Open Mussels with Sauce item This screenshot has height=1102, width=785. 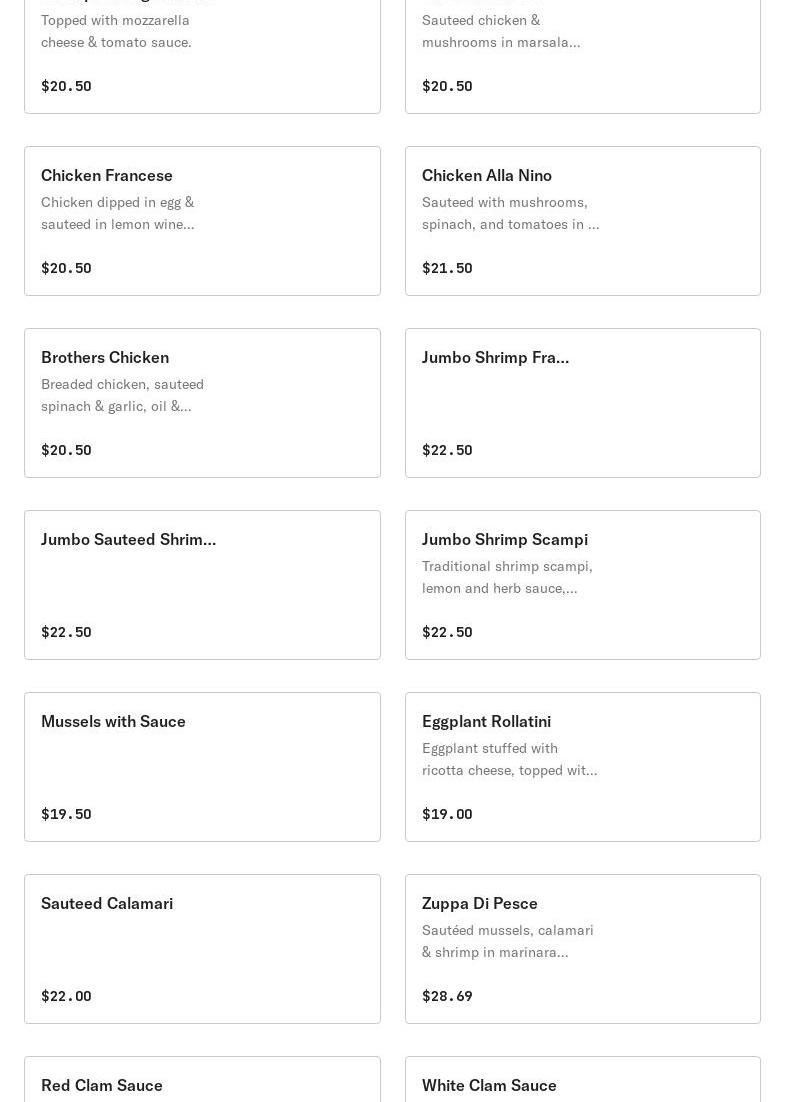pos(113,722)
